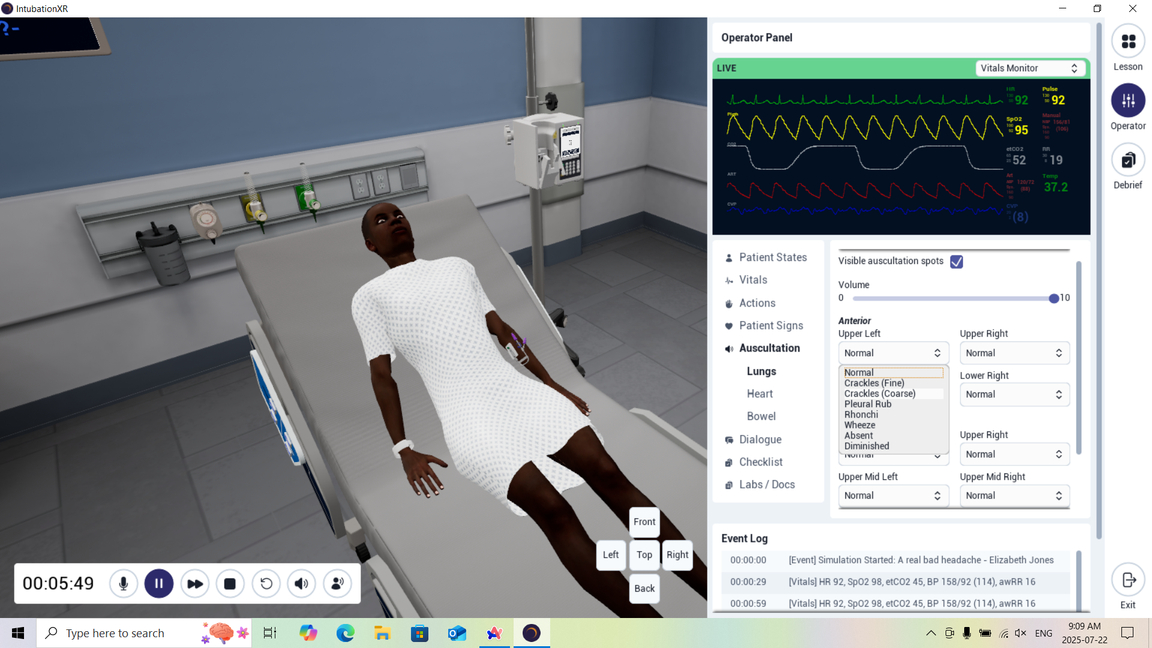Select Heart under Auscultation
This screenshot has height=648, width=1152.
coord(760,394)
